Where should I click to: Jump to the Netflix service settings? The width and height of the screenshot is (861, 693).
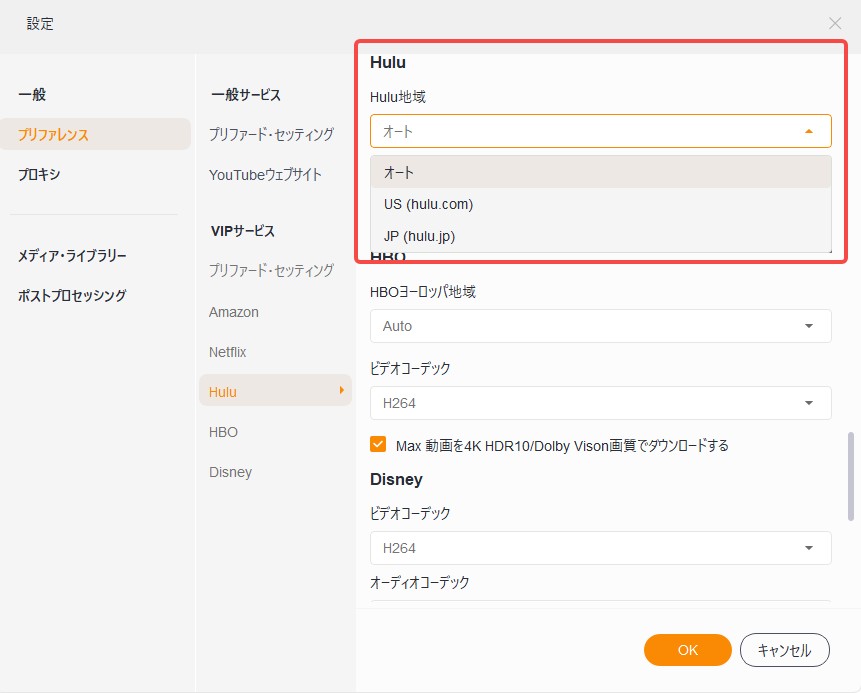[x=227, y=352]
